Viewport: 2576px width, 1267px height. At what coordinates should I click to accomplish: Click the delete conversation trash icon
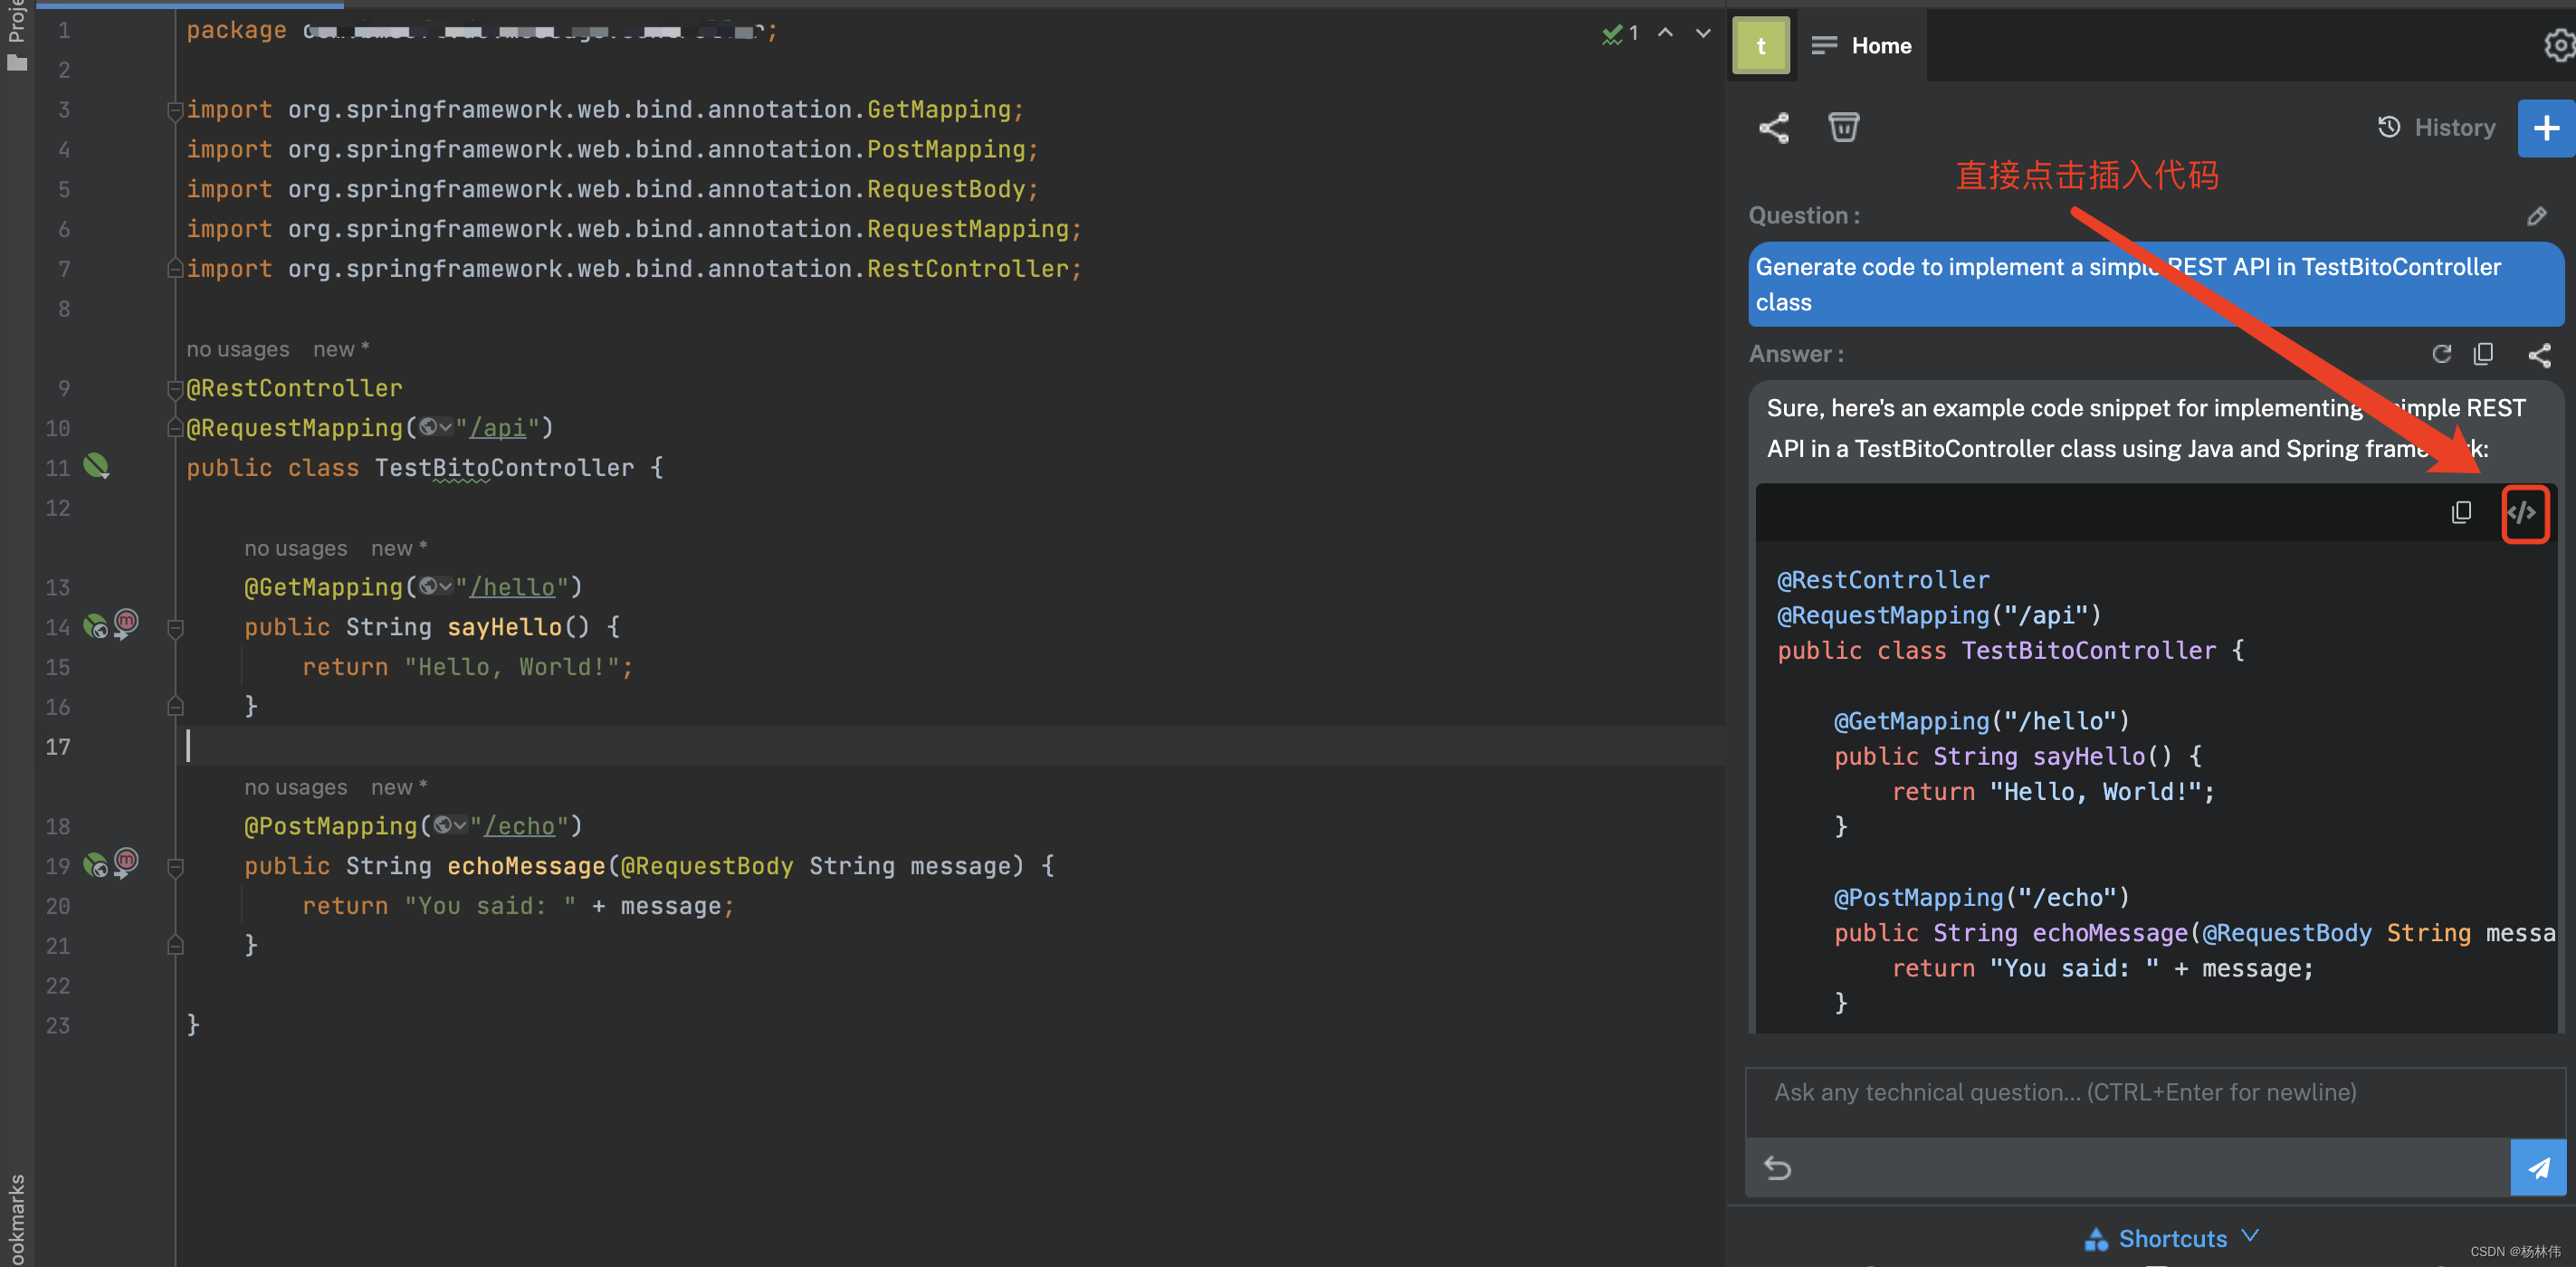point(1843,125)
